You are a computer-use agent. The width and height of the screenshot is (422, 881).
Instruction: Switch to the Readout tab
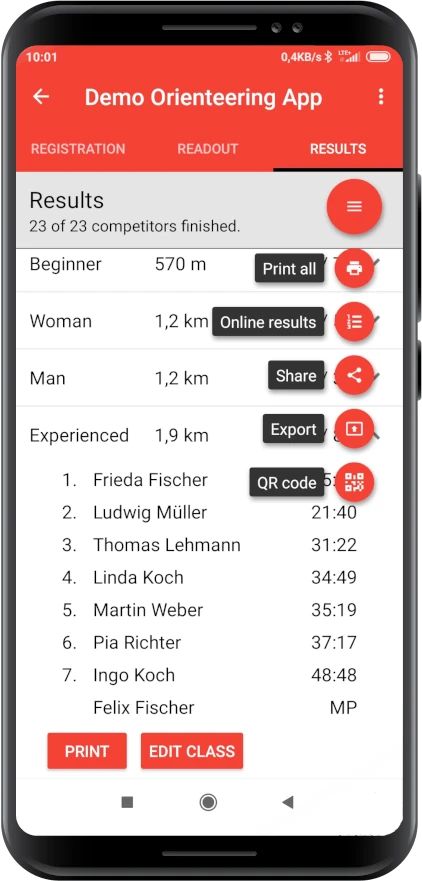(x=208, y=149)
